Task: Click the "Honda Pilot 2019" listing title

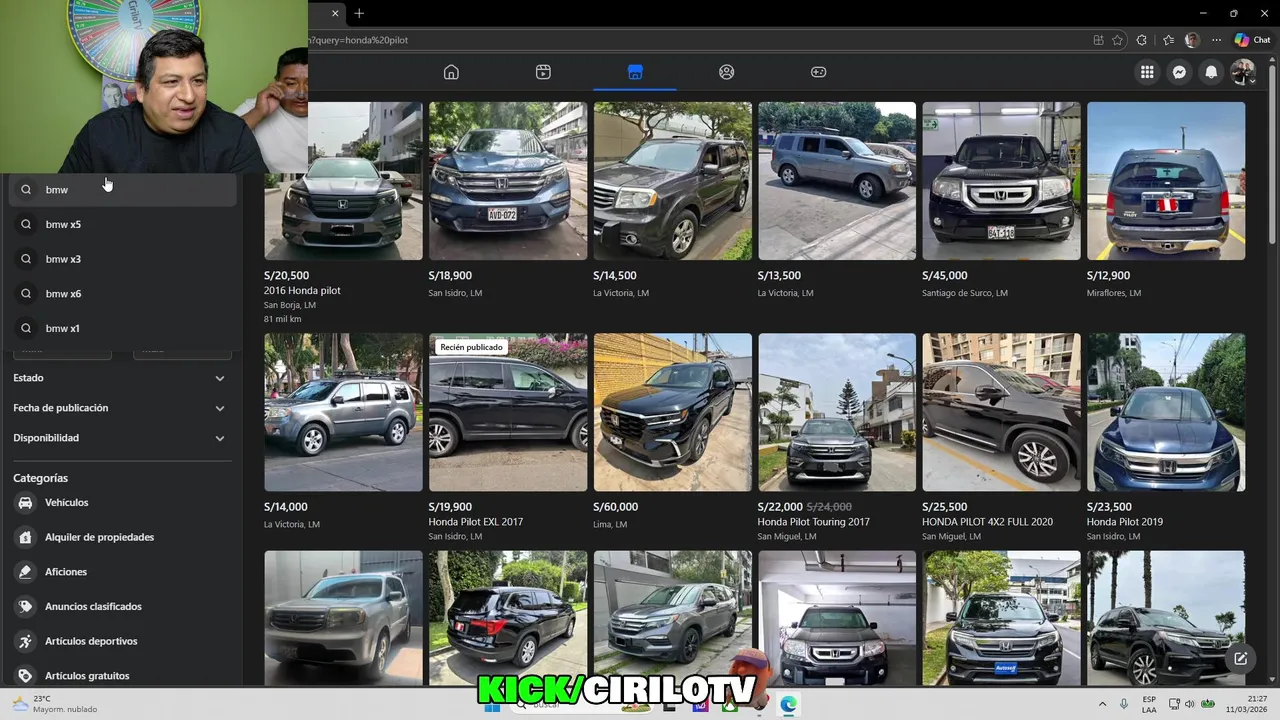Action: coord(1125,522)
